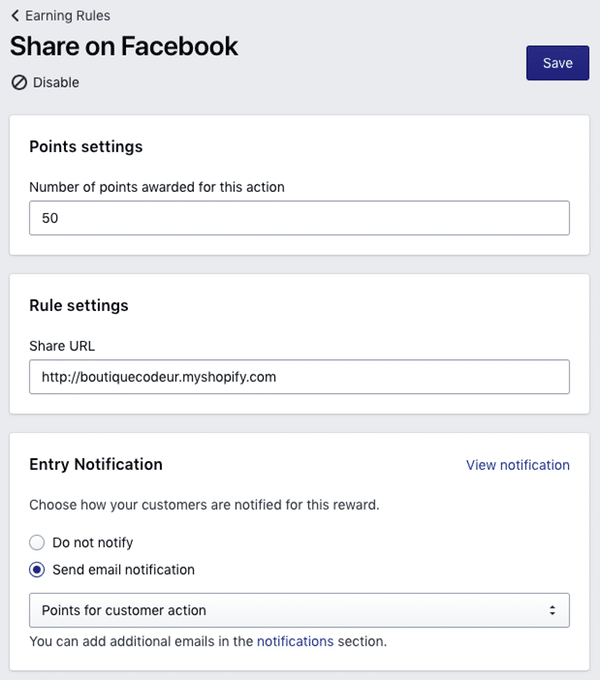Save the Share on Facebook rule
Image resolution: width=600 pixels, height=680 pixels.
point(557,63)
